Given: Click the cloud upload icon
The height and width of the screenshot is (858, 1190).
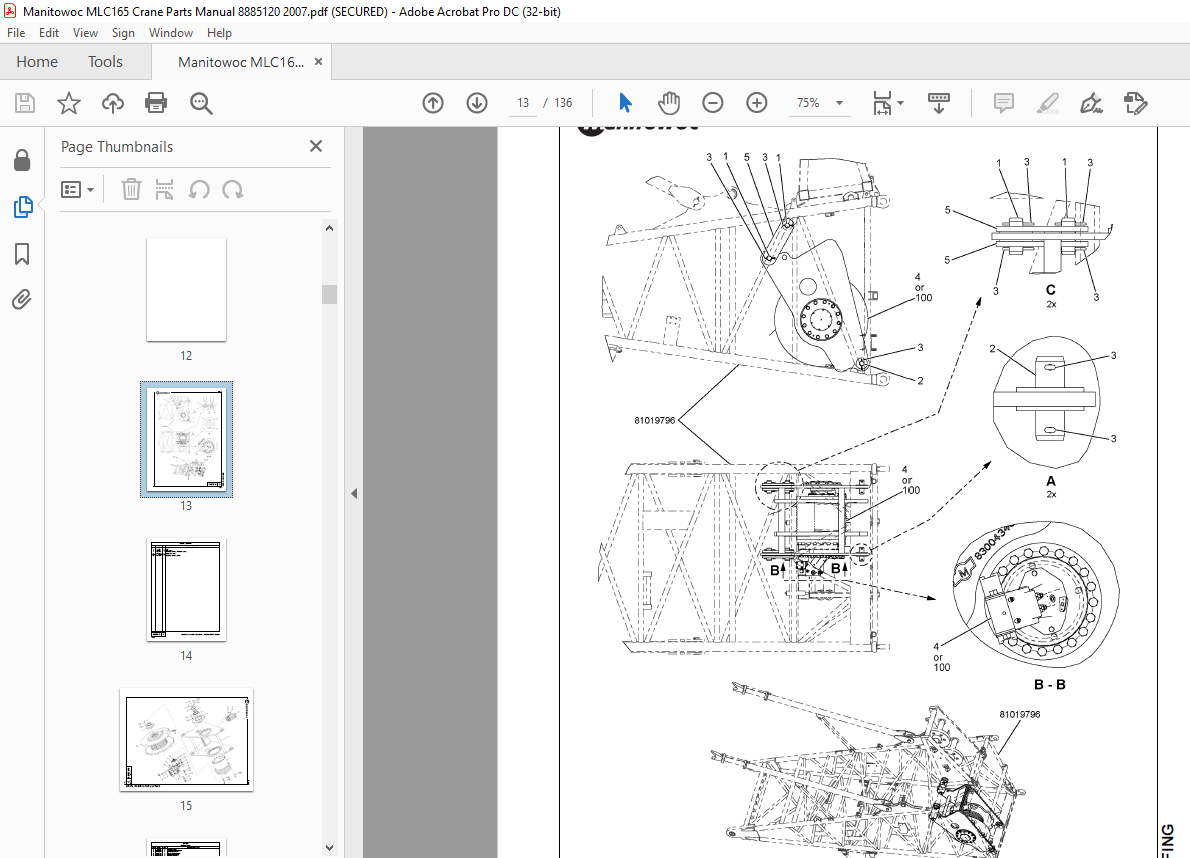Looking at the screenshot, I should click(x=112, y=103).
